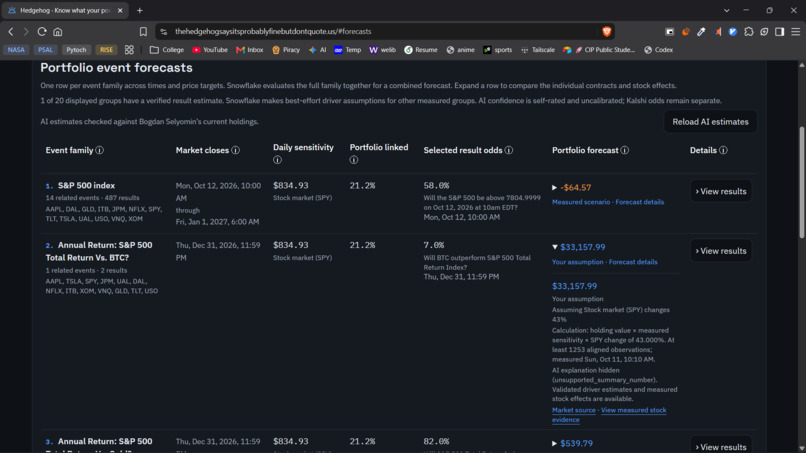This screenshot has width=806, height=453.
Task: Reload the page using the refresh icon
Action: pos(42,31)
